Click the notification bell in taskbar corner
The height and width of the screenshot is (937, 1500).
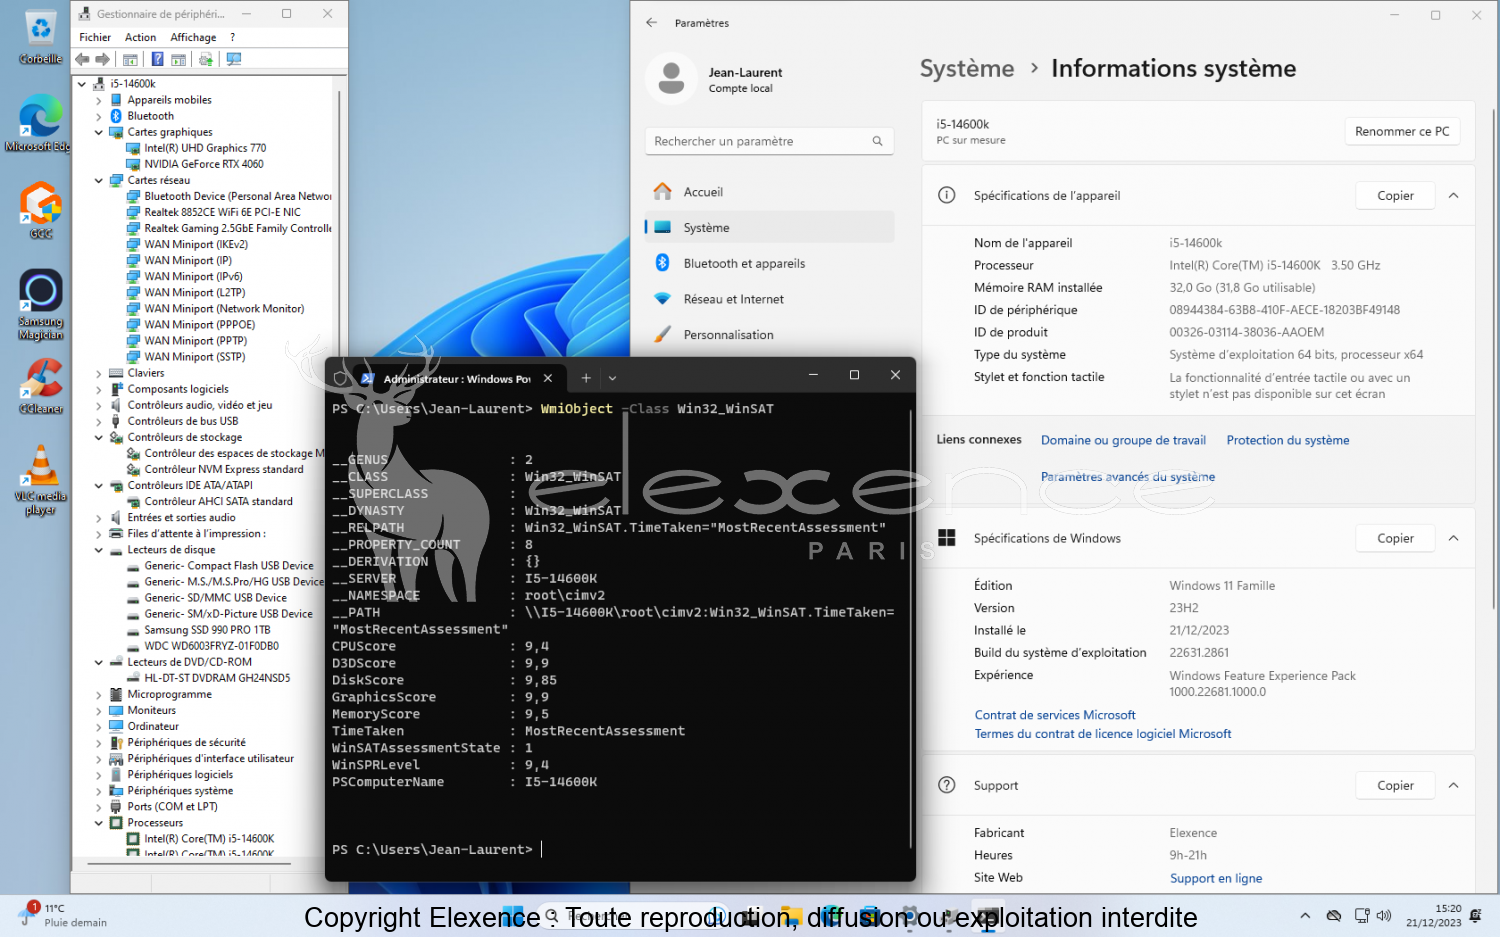[1476, 915]
